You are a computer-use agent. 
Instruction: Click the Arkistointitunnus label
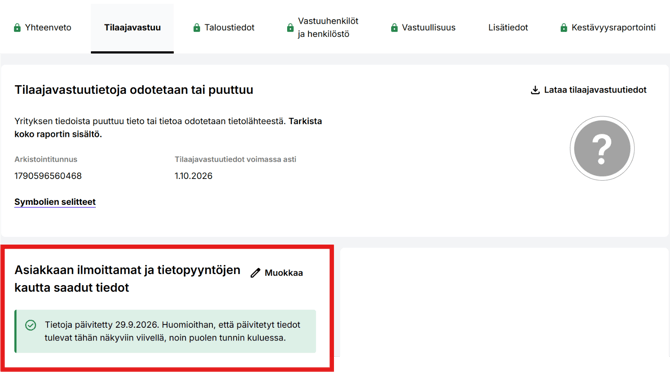click(46, 159)
